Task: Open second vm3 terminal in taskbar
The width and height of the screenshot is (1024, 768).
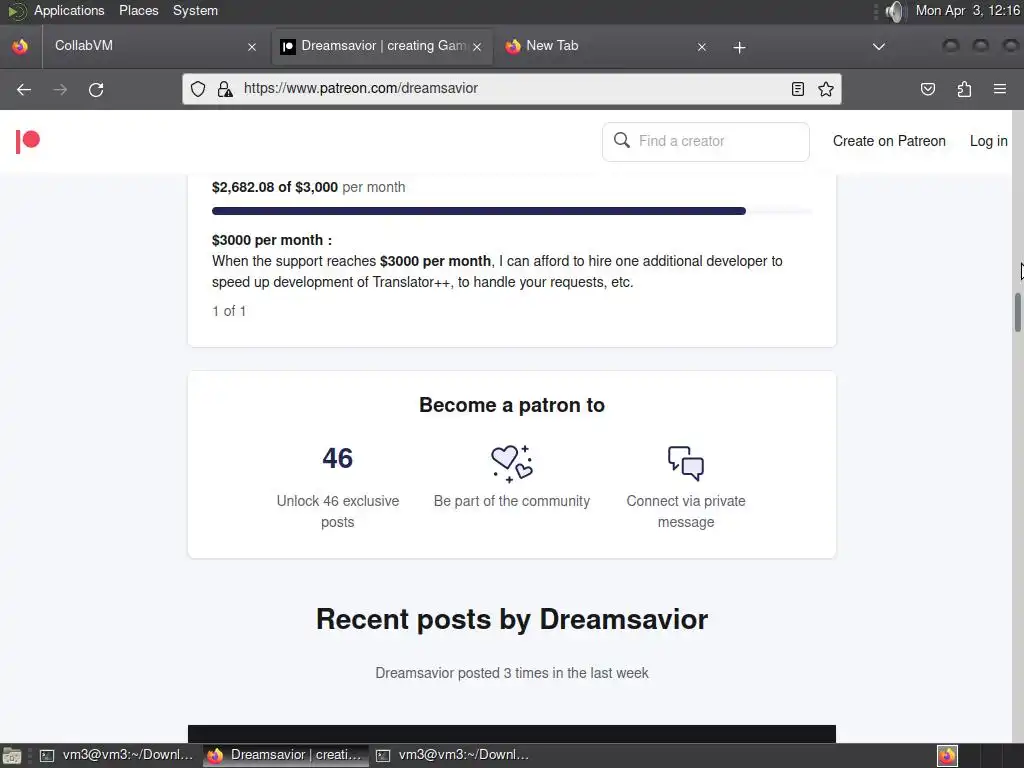Action: tap(453, 755)
